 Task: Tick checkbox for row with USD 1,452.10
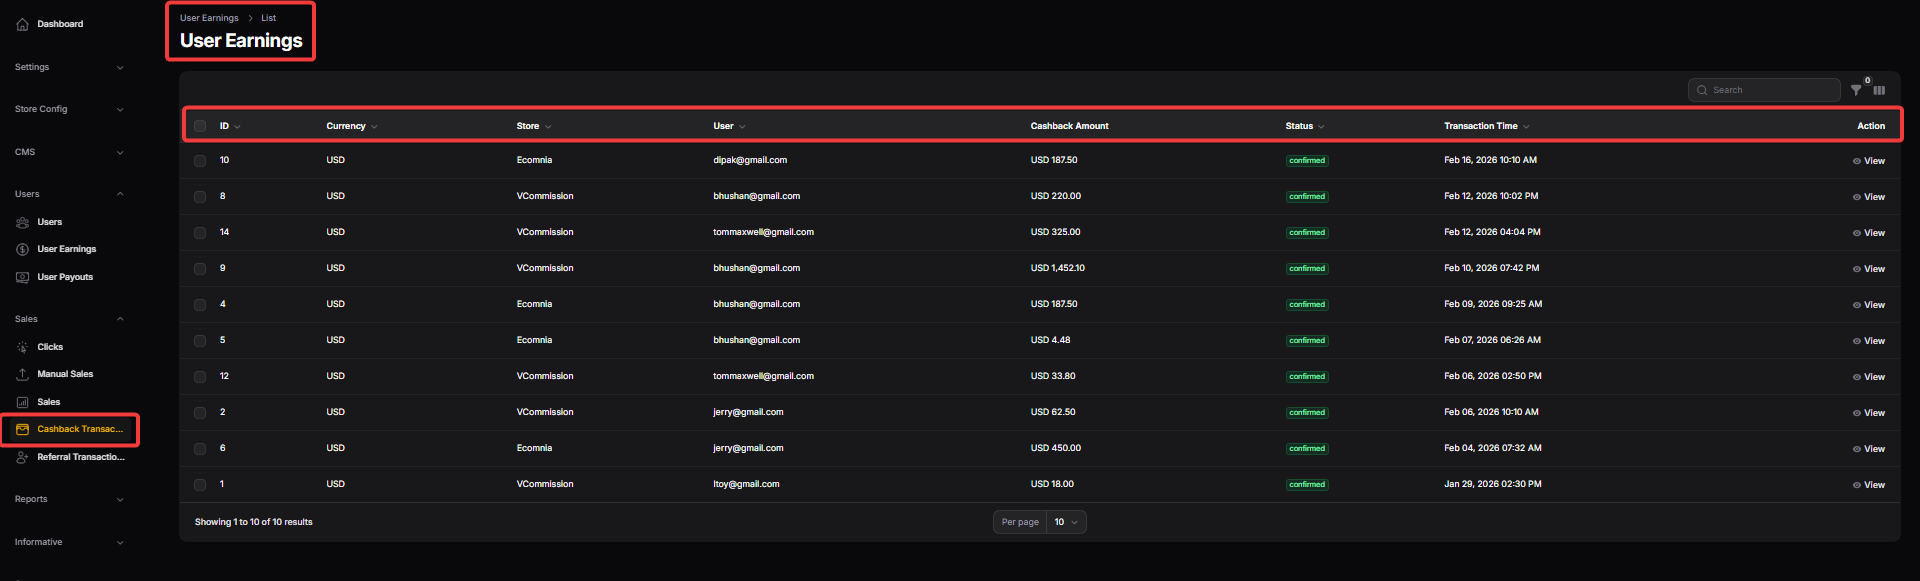[200, 268]
